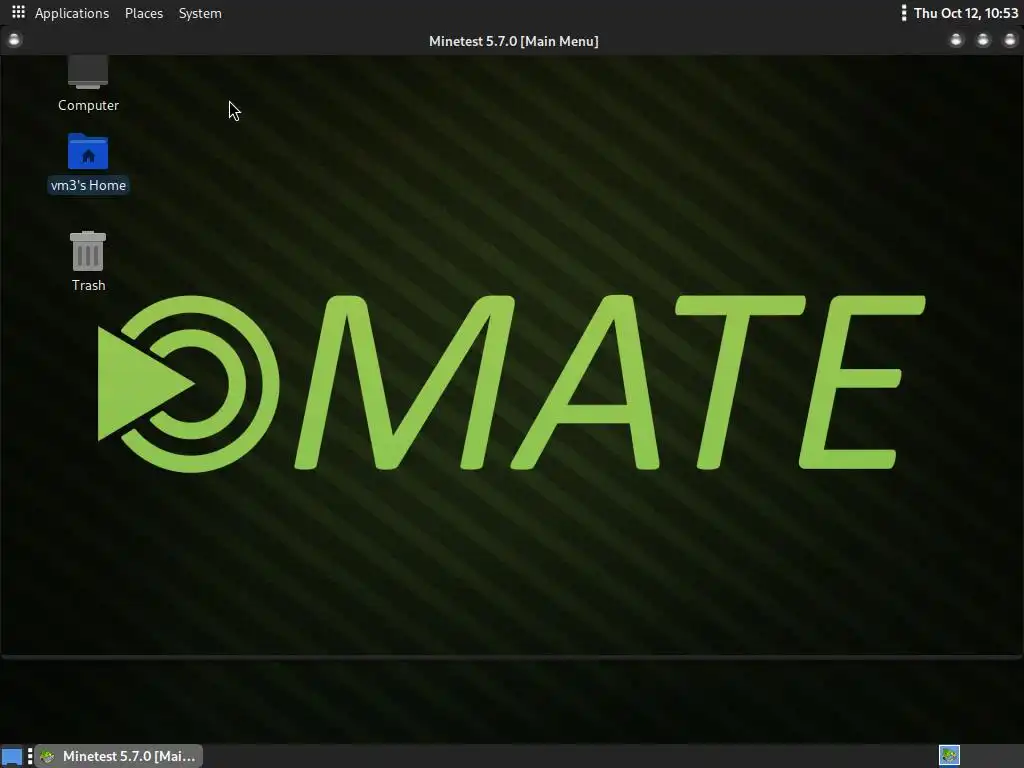This screenshot has height=768, width=1024.
Task: Open the window menu button left of Minetest title
Action: 14,40
